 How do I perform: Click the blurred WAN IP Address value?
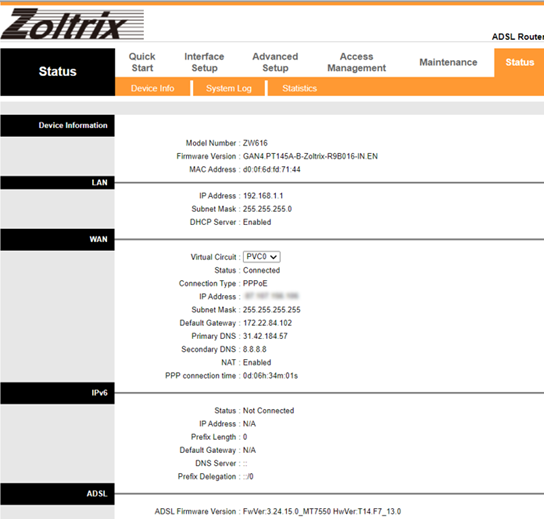pos(272,296)
